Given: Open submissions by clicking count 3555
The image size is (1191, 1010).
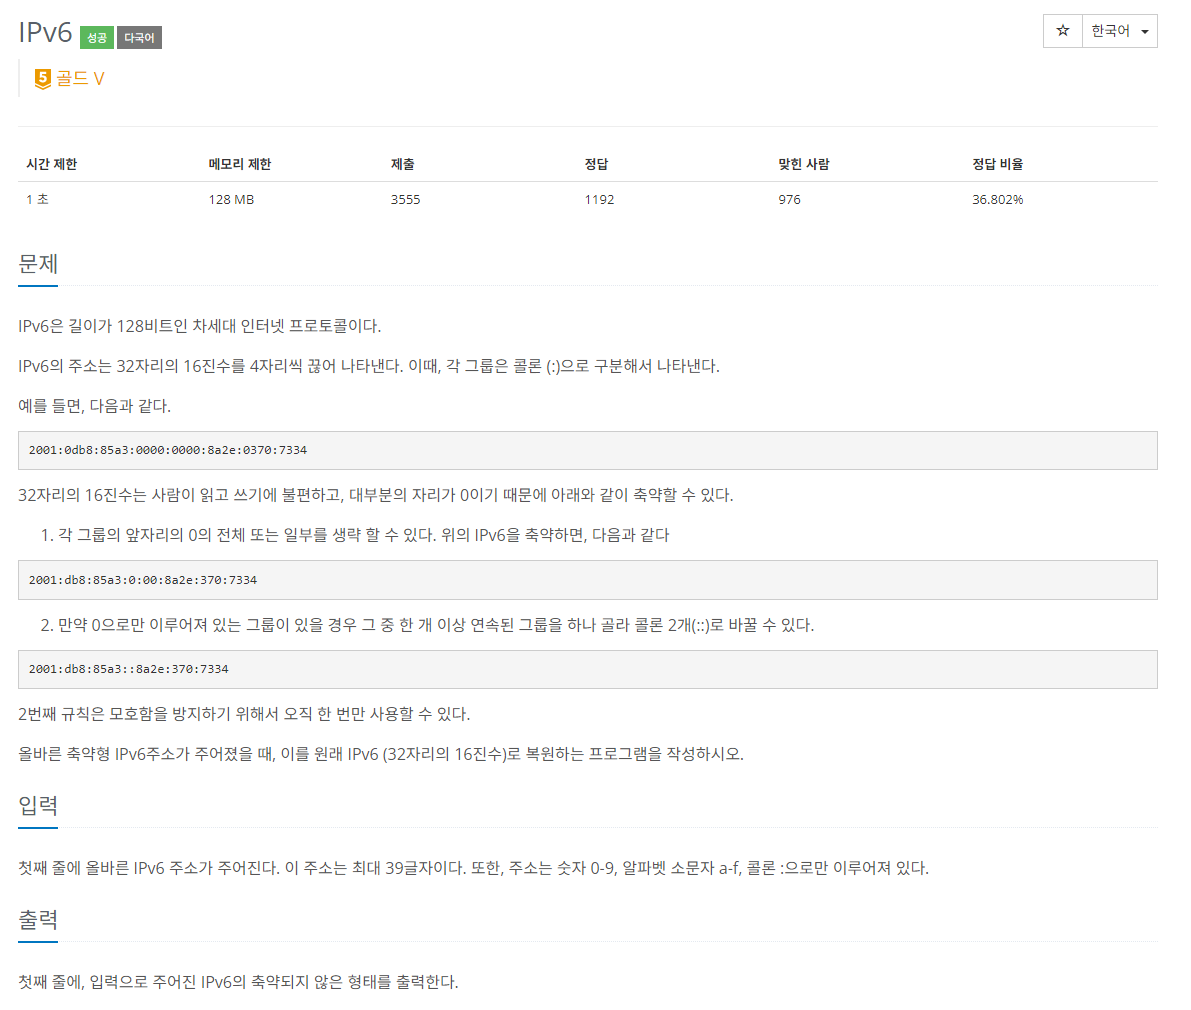Looking at the screenshot, I should [x=403, y=199].
